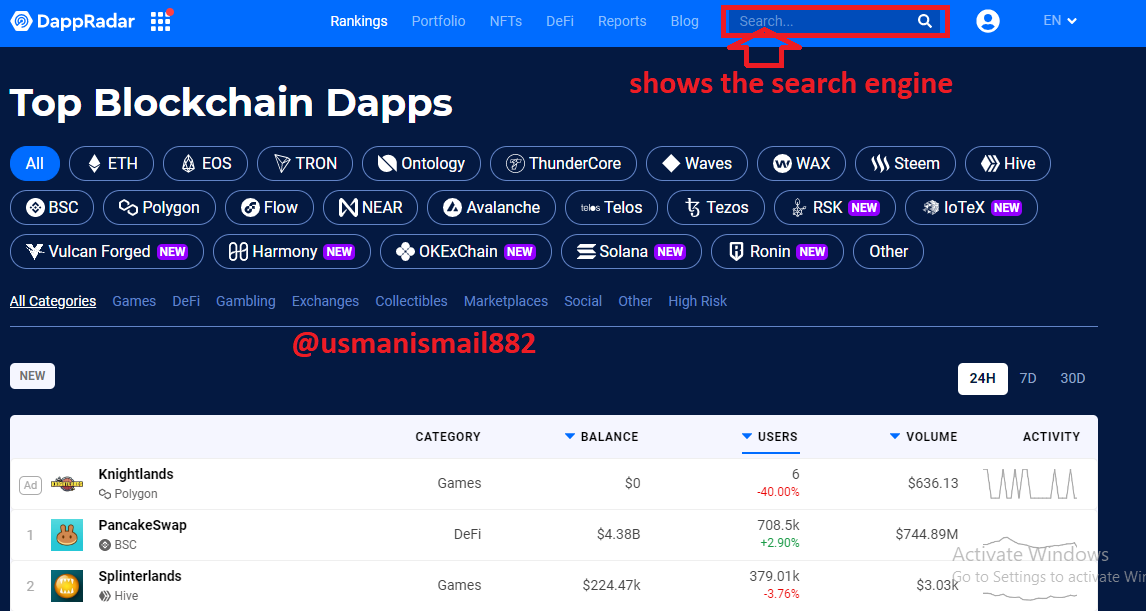Choose the Harmony chain filter

[292, 251]
